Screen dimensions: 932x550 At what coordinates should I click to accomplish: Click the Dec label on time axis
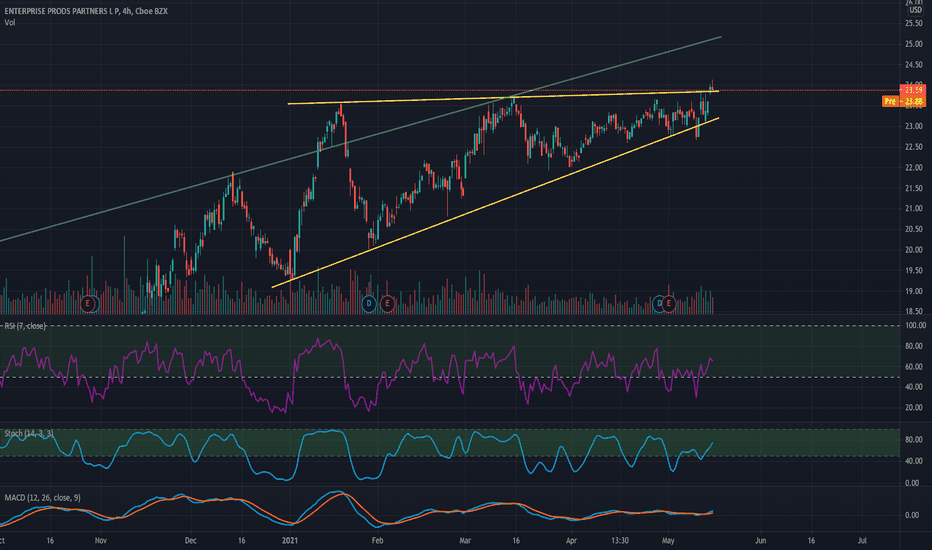pyautogui.click(x=190, y=540)
